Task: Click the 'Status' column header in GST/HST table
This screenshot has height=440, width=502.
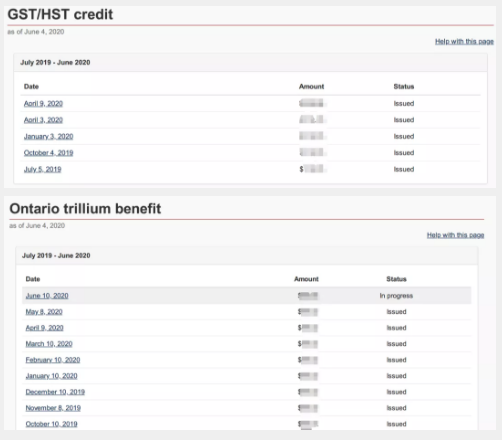Action: tap(404, 87)
